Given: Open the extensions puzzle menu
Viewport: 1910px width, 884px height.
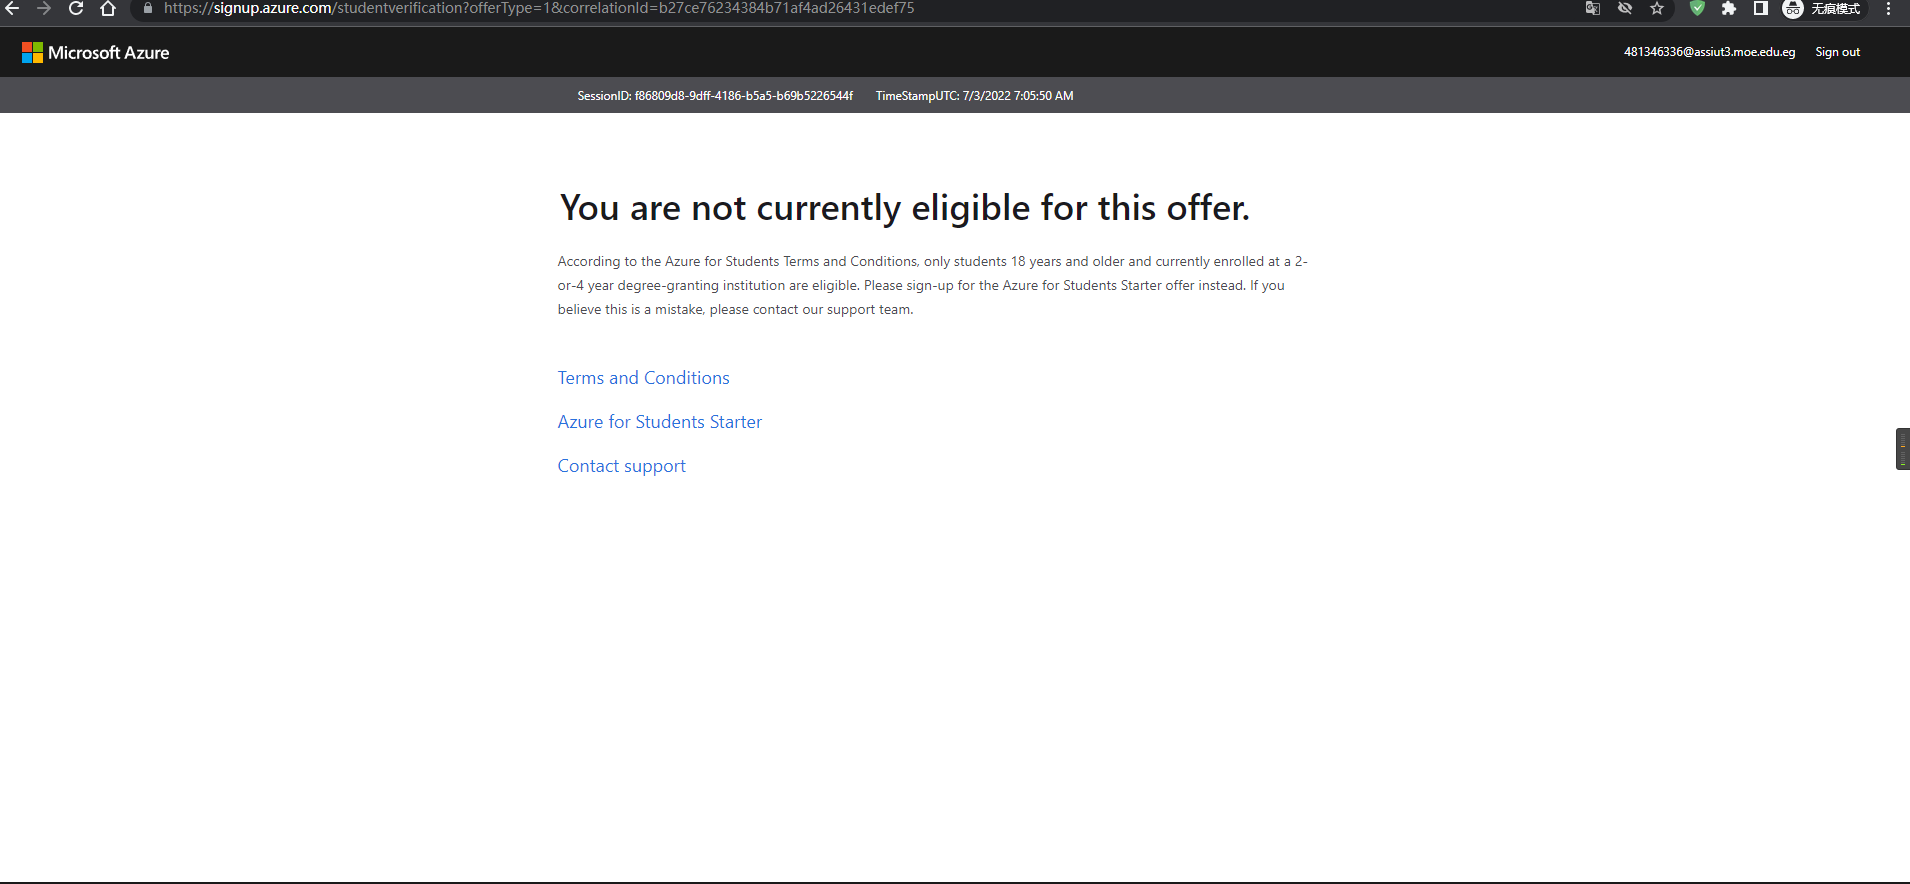Looking at the screenshot, I should [1729, 8].
